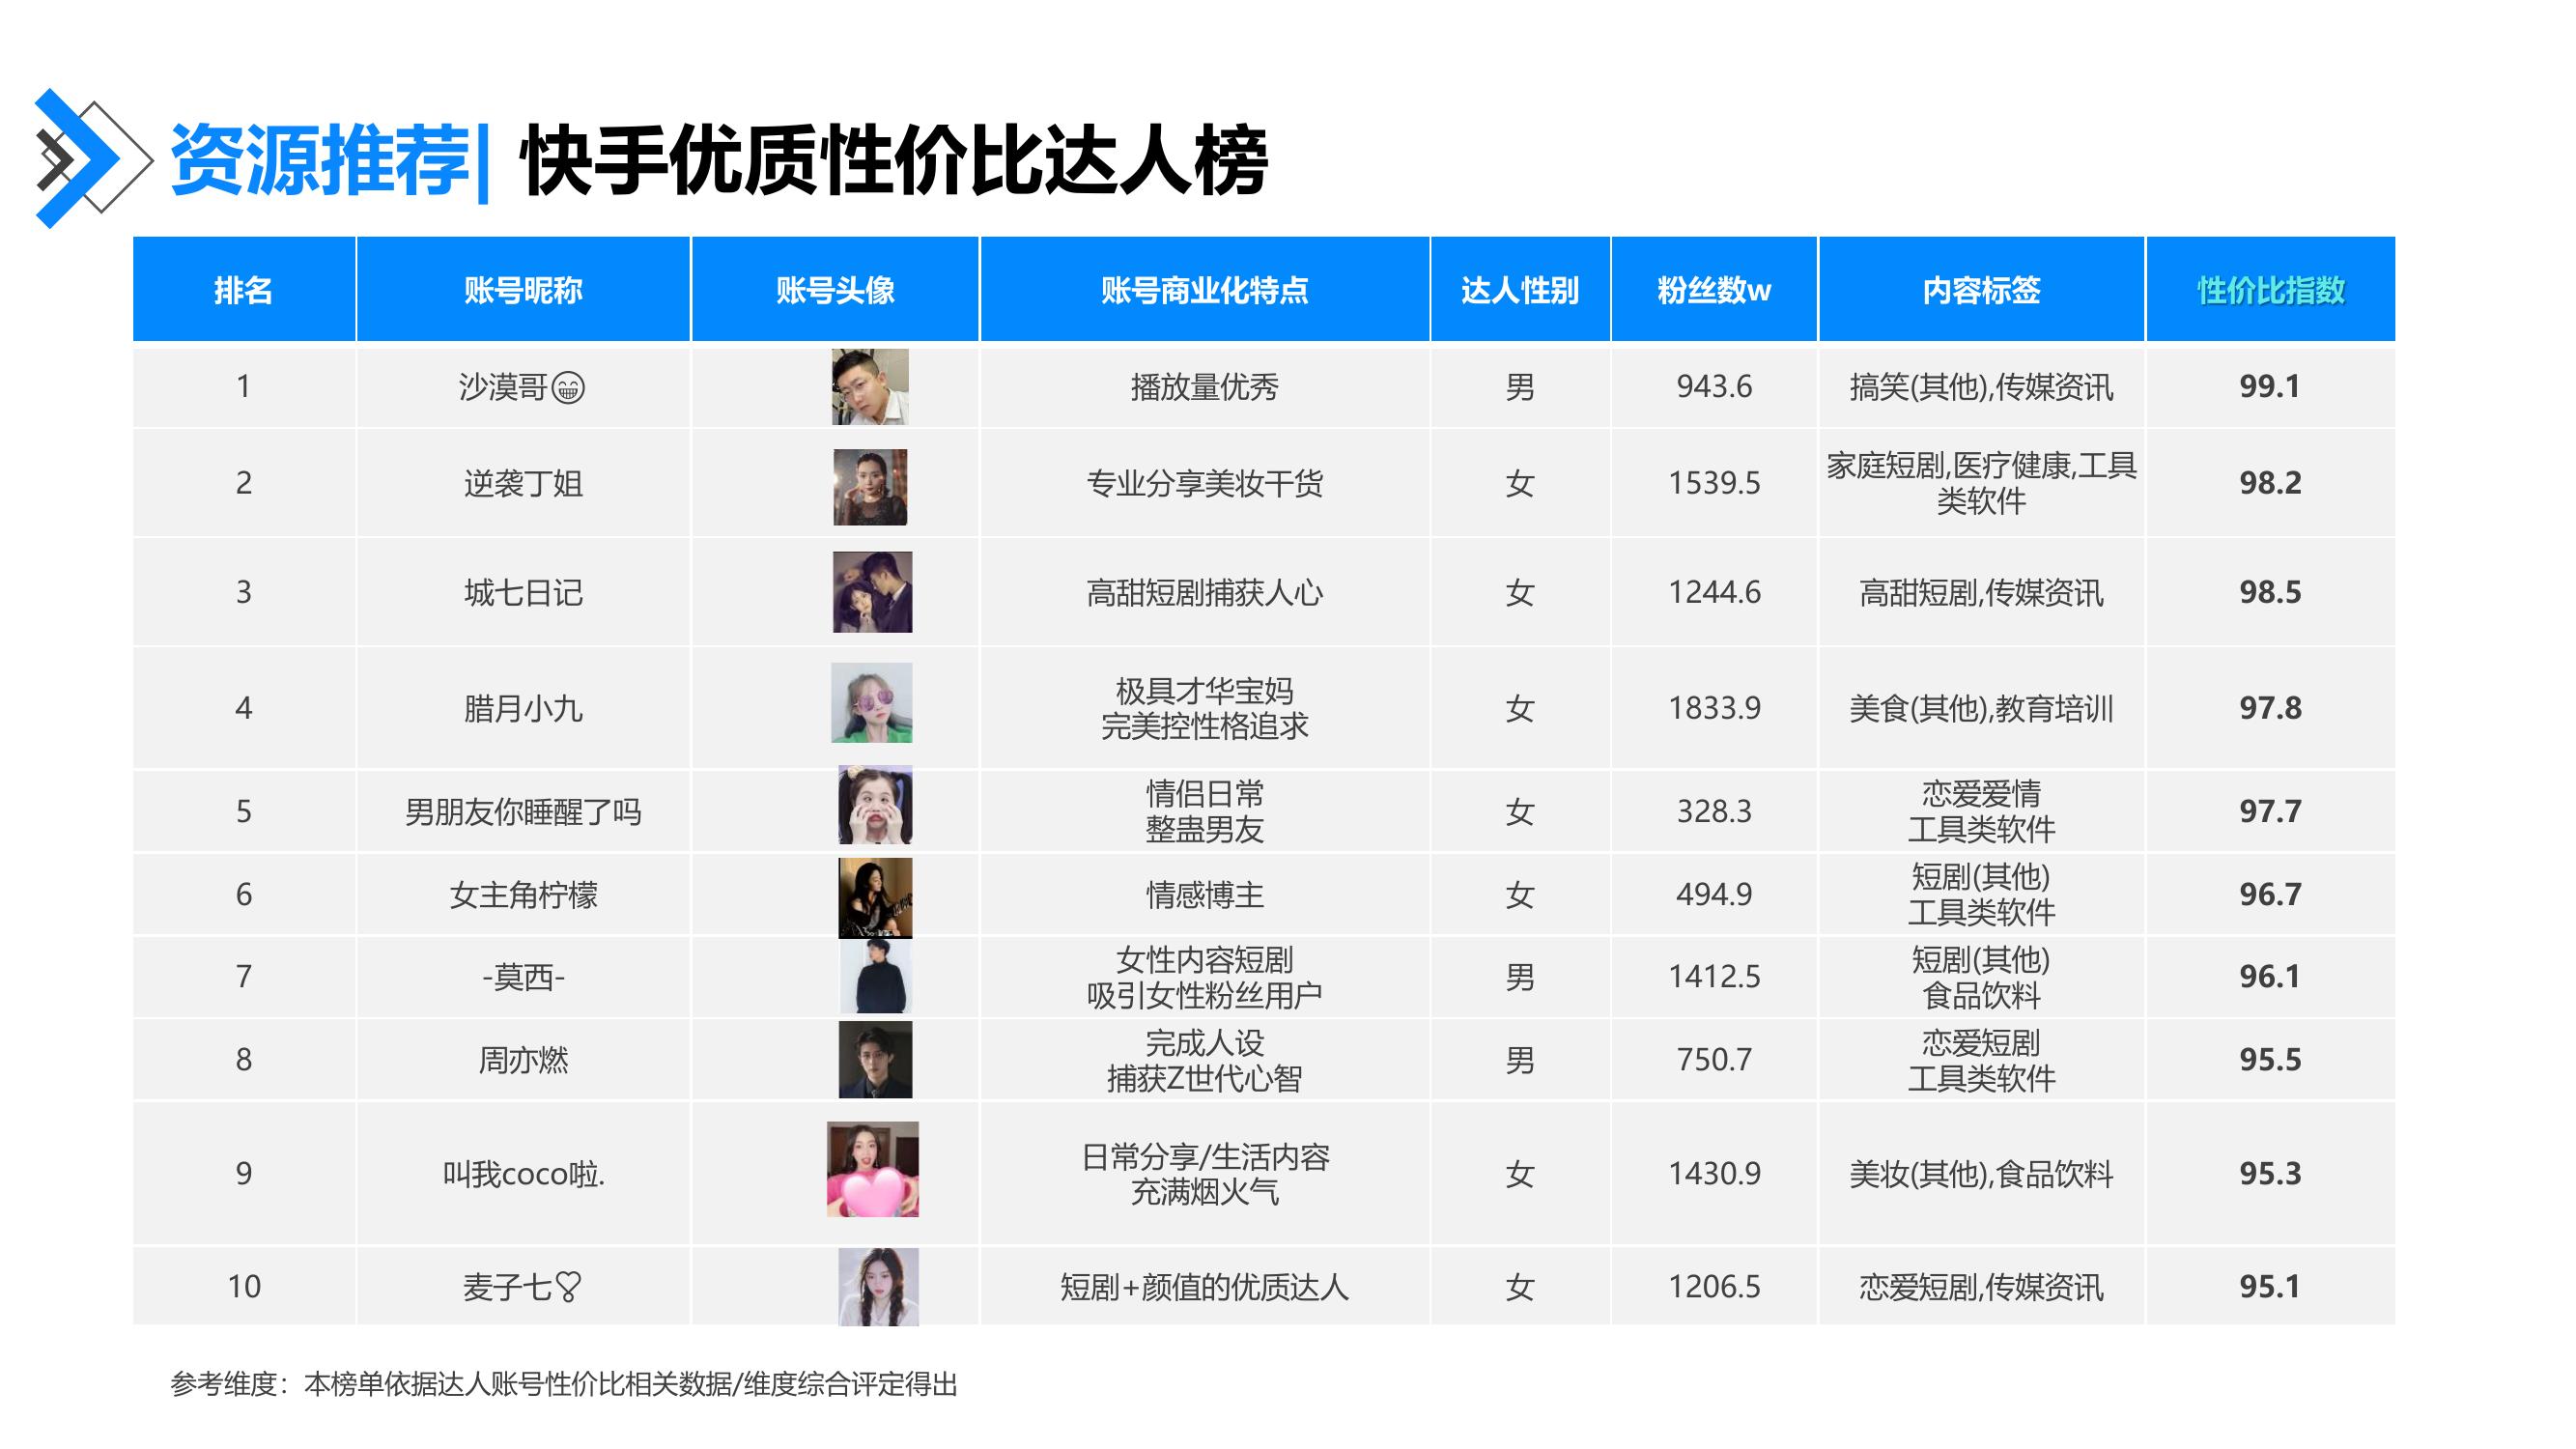
Task: Select the nickname 周亦燃
Action: pos(523,1060)
